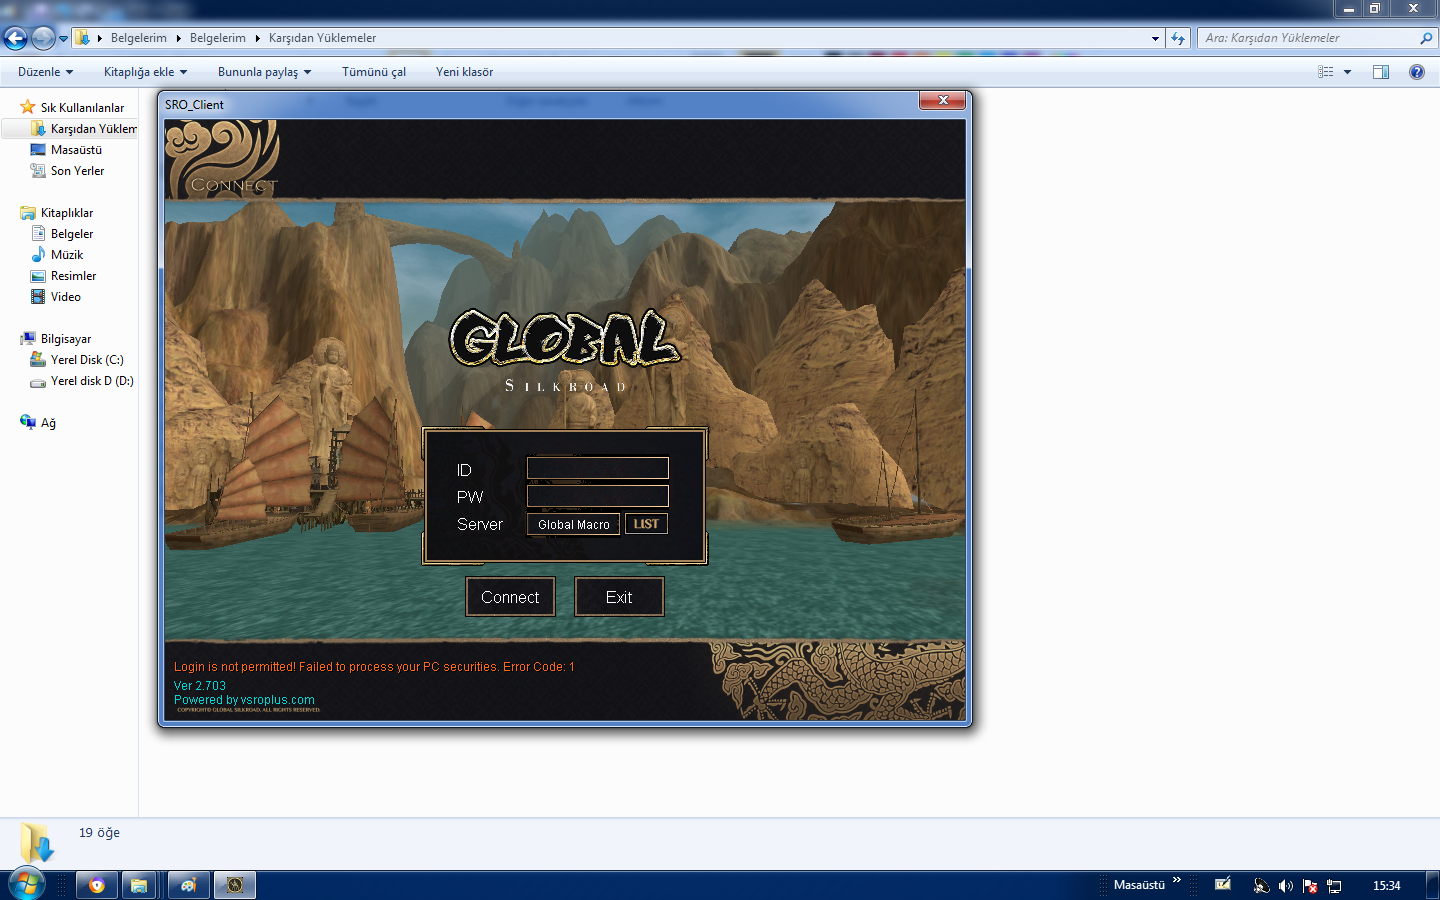Open Masaüstü in the sidebar favorites
The height and width of the screenshot is (900, 1440).
pos(76,150)
